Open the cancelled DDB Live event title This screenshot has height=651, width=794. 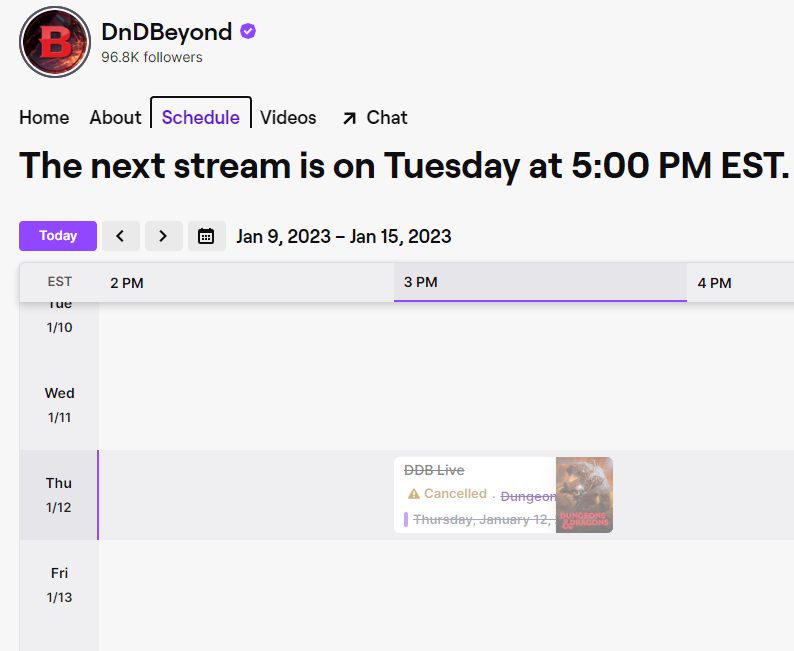[434, 470]
